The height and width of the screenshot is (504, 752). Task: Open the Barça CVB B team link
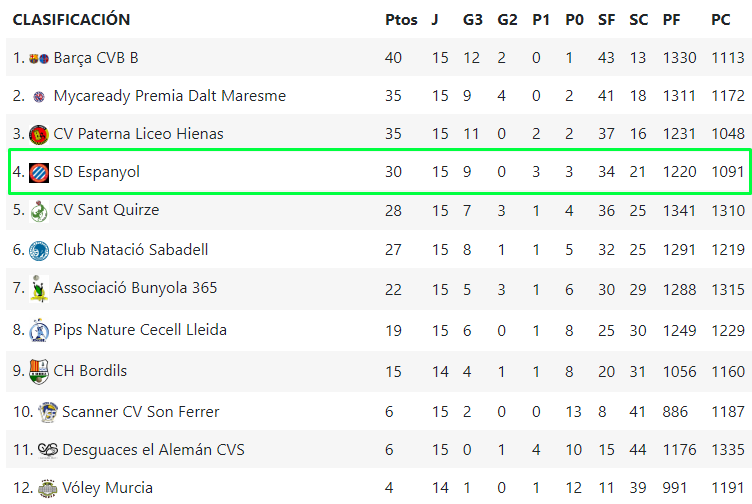(96, 58)
